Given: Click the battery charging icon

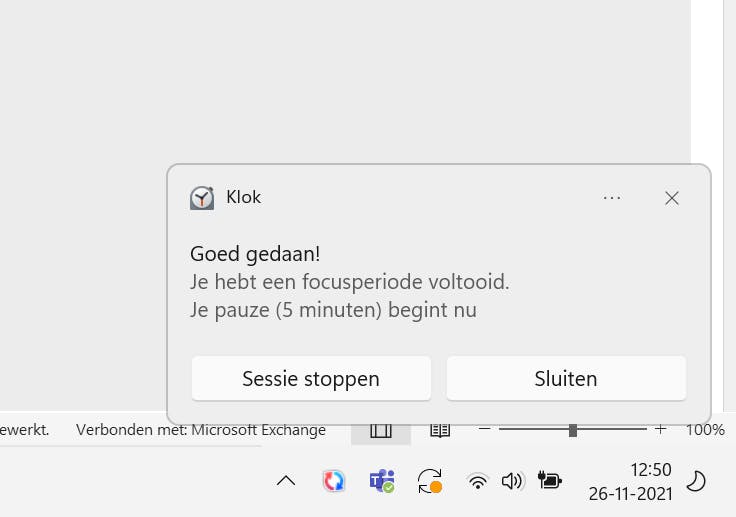Looking at the screenshot, I should click(549, 481).
